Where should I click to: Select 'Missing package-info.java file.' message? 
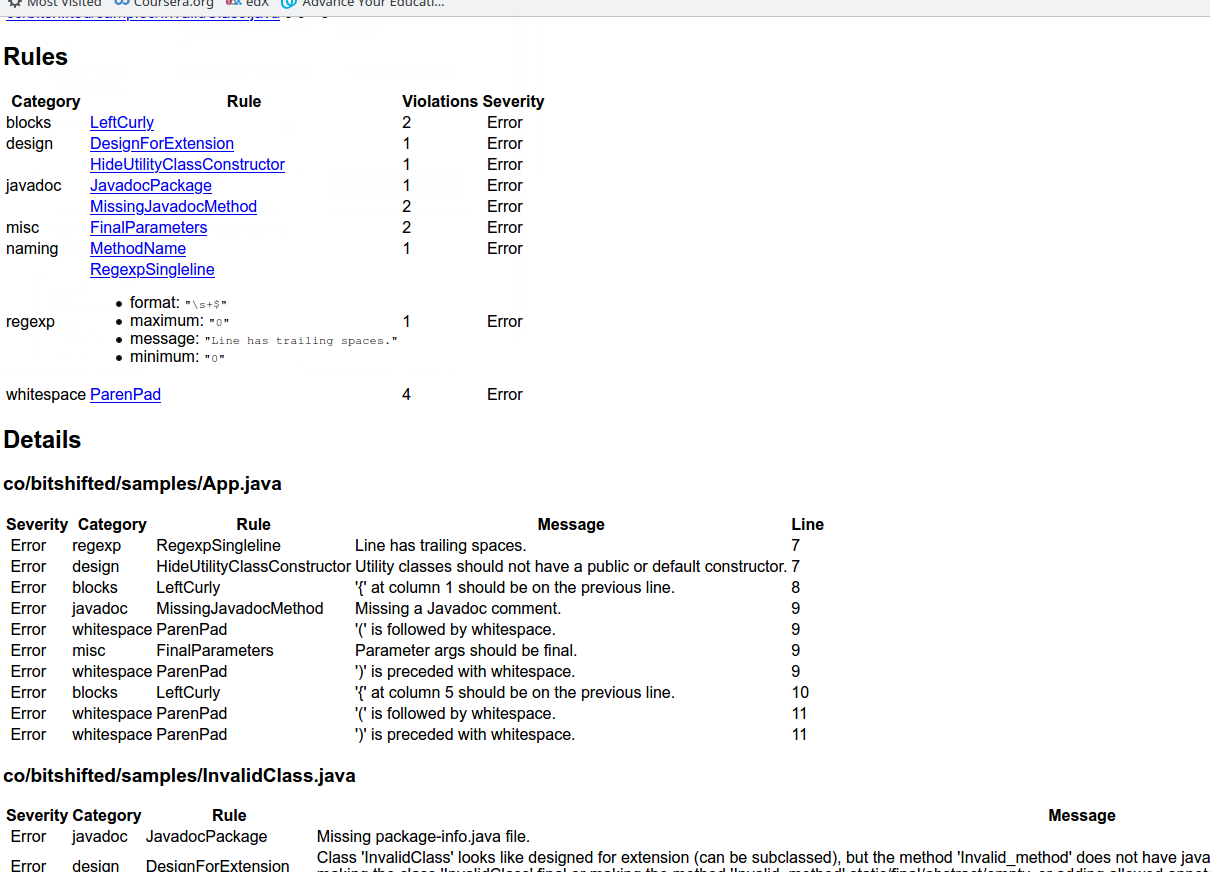click(423, 836)
